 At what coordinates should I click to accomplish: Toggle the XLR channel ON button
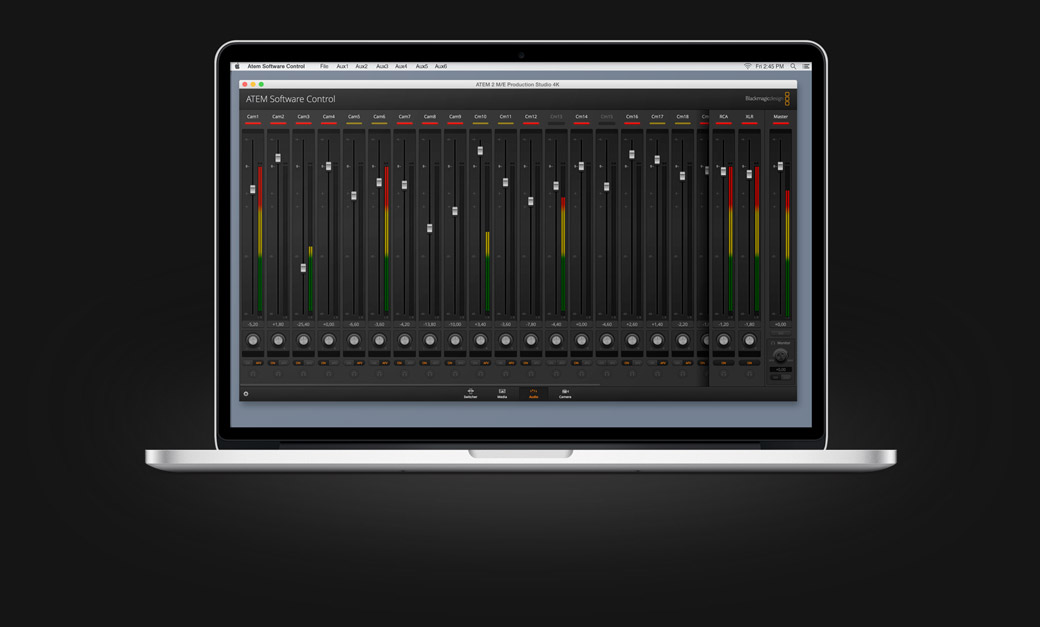pyautogui.click(x=749, y=363)
